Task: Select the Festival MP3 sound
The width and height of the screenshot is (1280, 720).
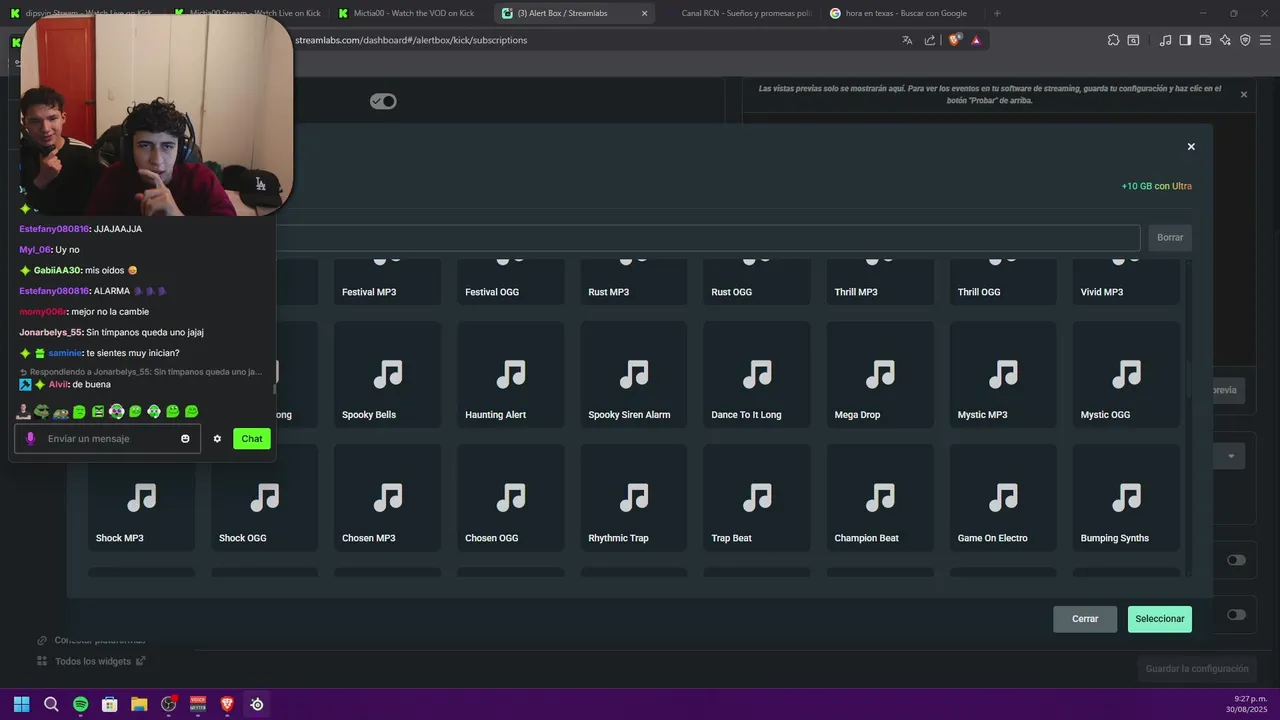Action: (x=388, y=282)
